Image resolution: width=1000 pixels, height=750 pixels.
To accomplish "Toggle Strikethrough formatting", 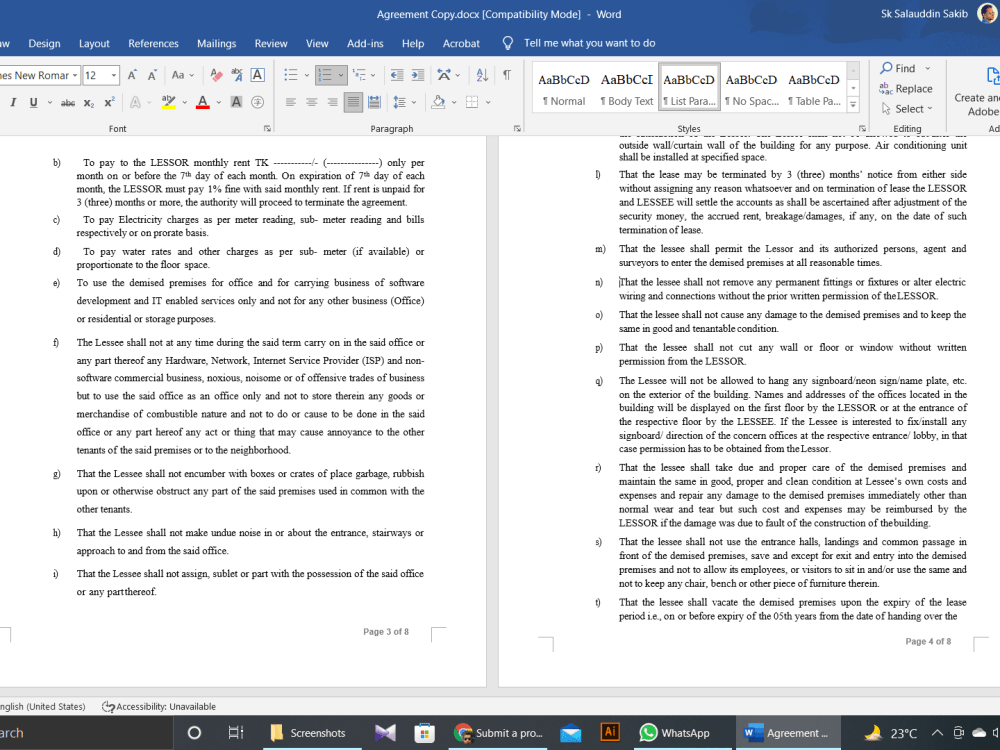I will click(x=68, y=102).
